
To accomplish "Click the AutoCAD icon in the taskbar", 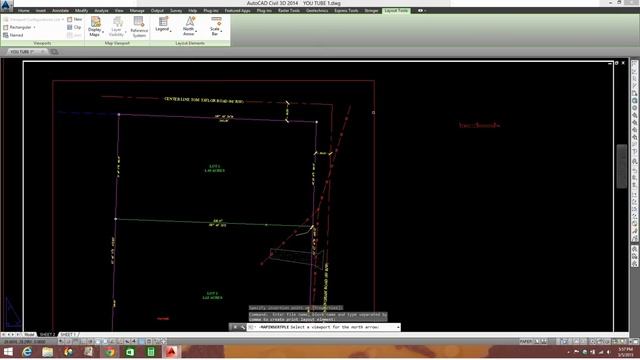I will (x=171, y=352).
